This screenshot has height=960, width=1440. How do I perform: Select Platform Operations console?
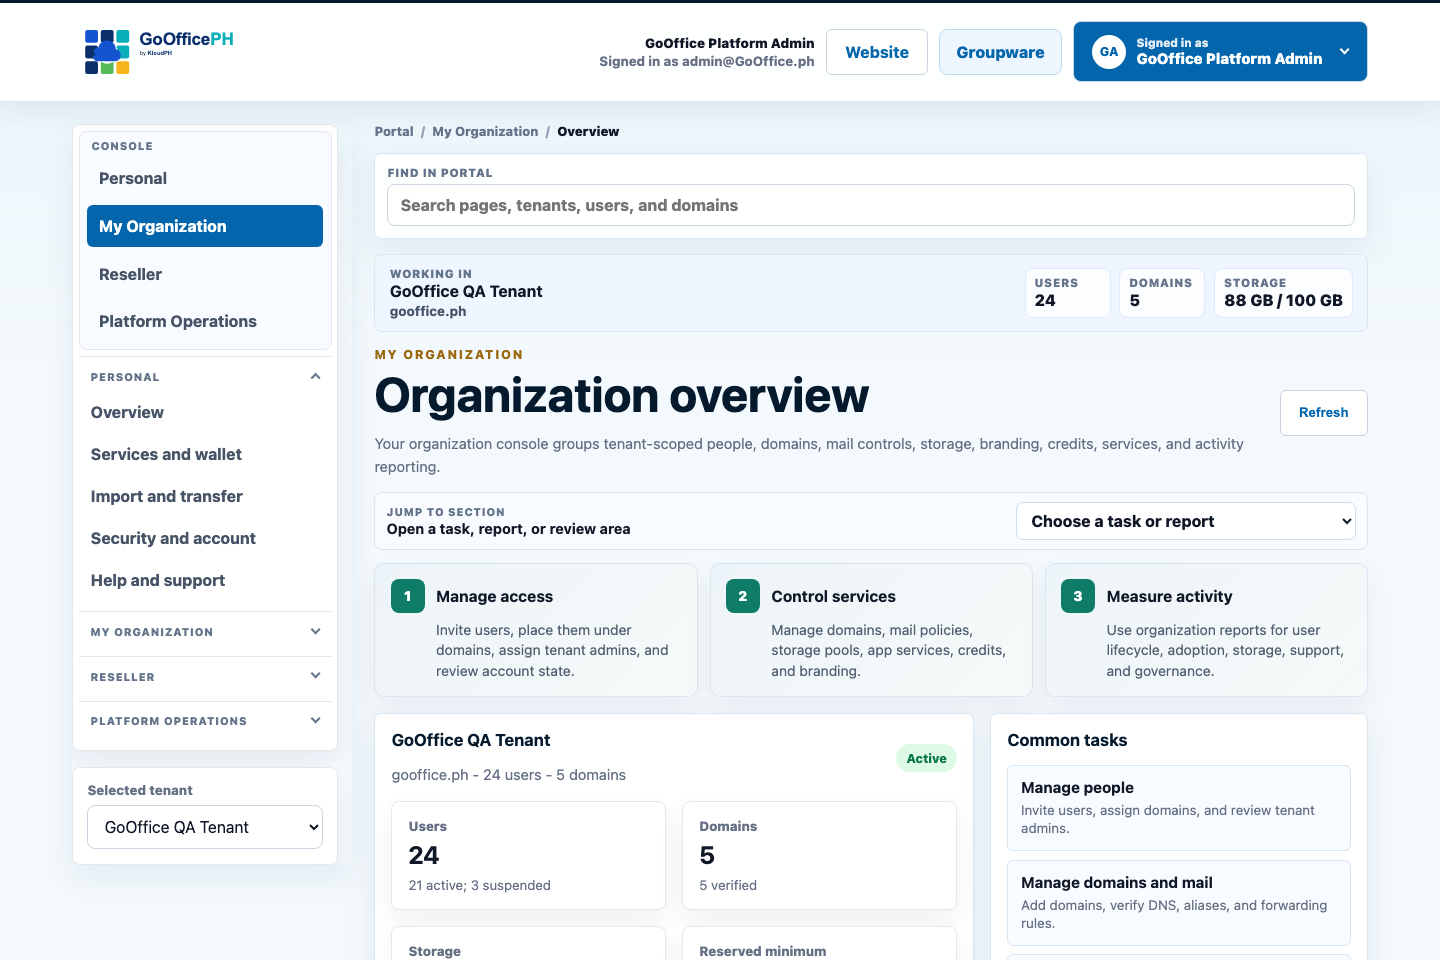(x=205, y=321)
